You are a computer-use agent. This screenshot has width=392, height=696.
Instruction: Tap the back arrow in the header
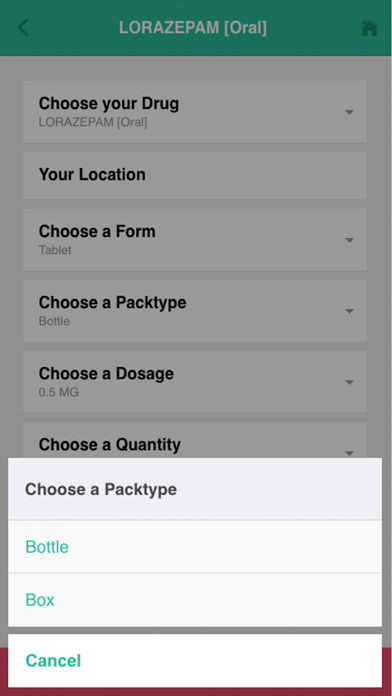pyautogui.click(x=23, y=28)
